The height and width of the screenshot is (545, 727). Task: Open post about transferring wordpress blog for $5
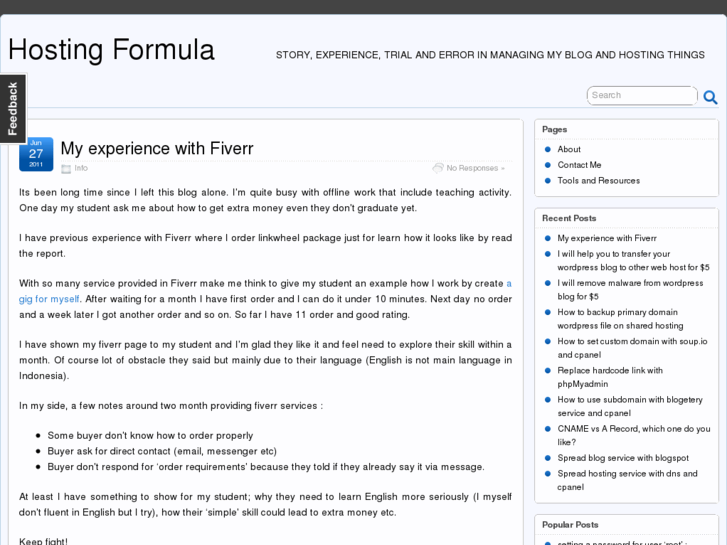[x=633, y=261]
